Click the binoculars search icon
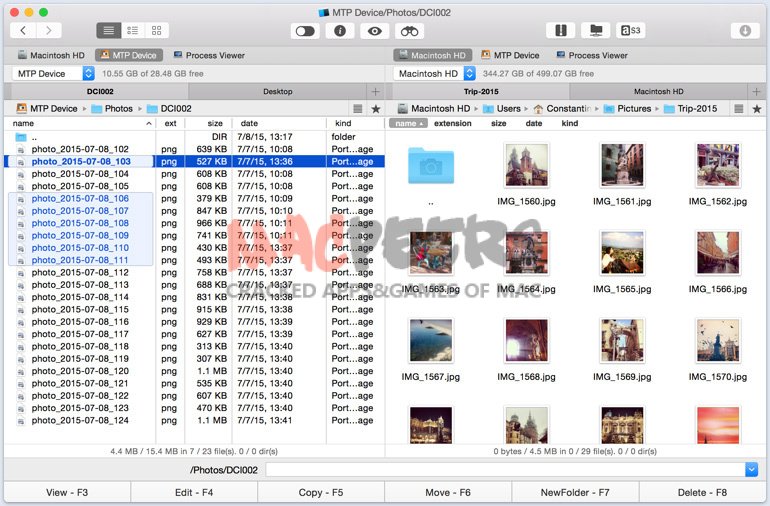Image resolution: width=770 pixels, height=506 pixels. [x=409, y=31]
